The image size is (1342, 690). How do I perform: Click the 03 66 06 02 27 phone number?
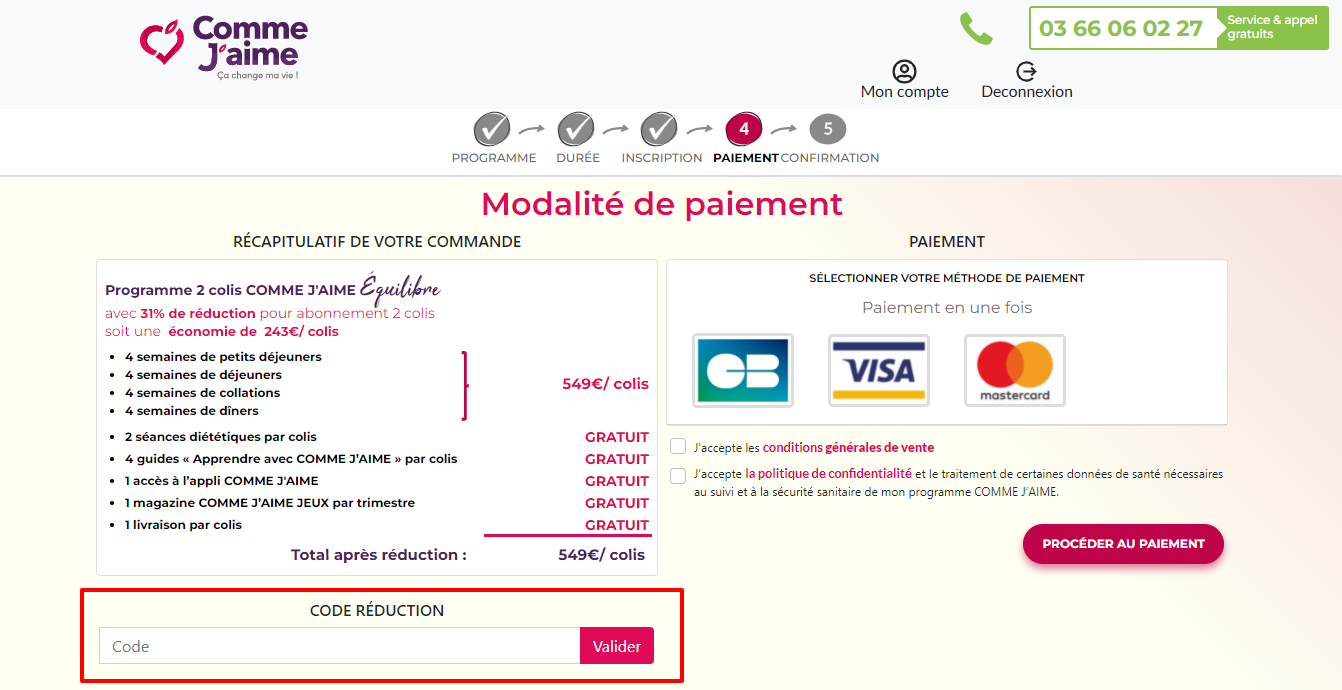(1121, 28)
